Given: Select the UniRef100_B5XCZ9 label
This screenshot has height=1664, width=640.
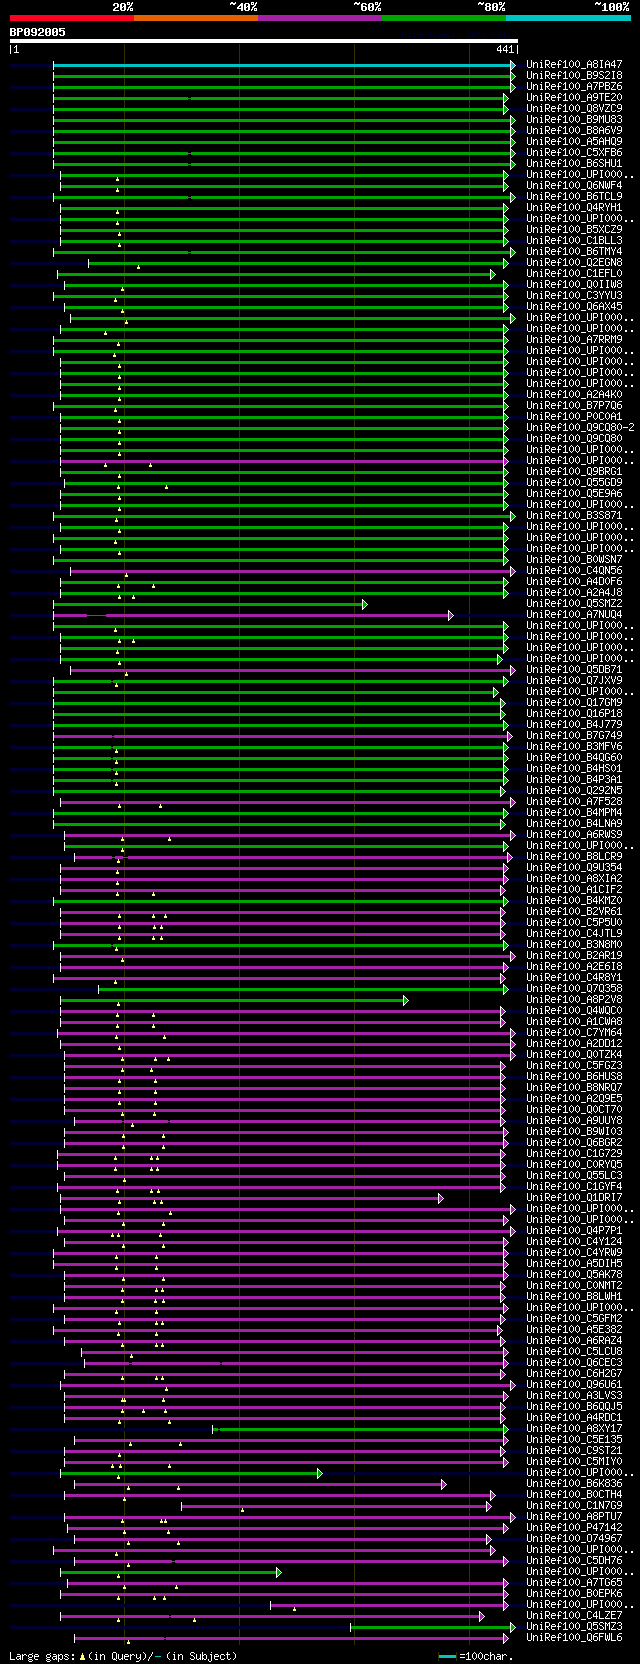Looking at the screenshot, I should pyautogui.click(x=574, y=230).
